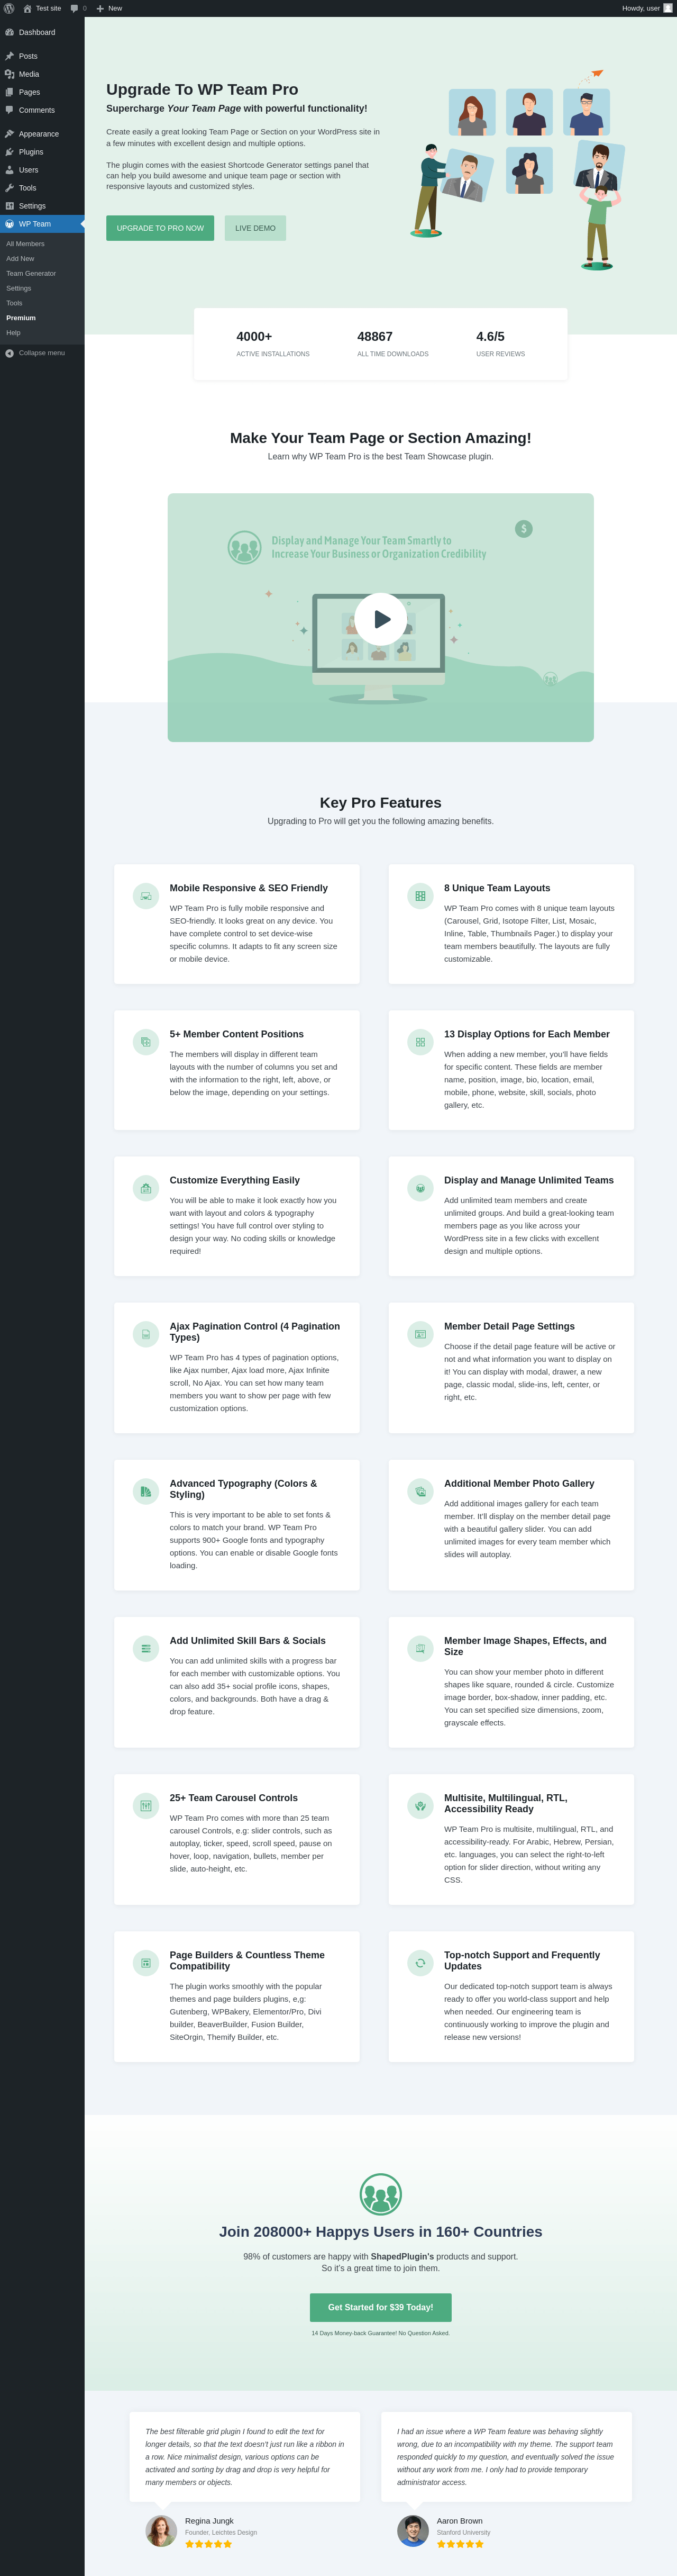Click the WP Team menu icon
The image size is (677, 2576).
9,224
